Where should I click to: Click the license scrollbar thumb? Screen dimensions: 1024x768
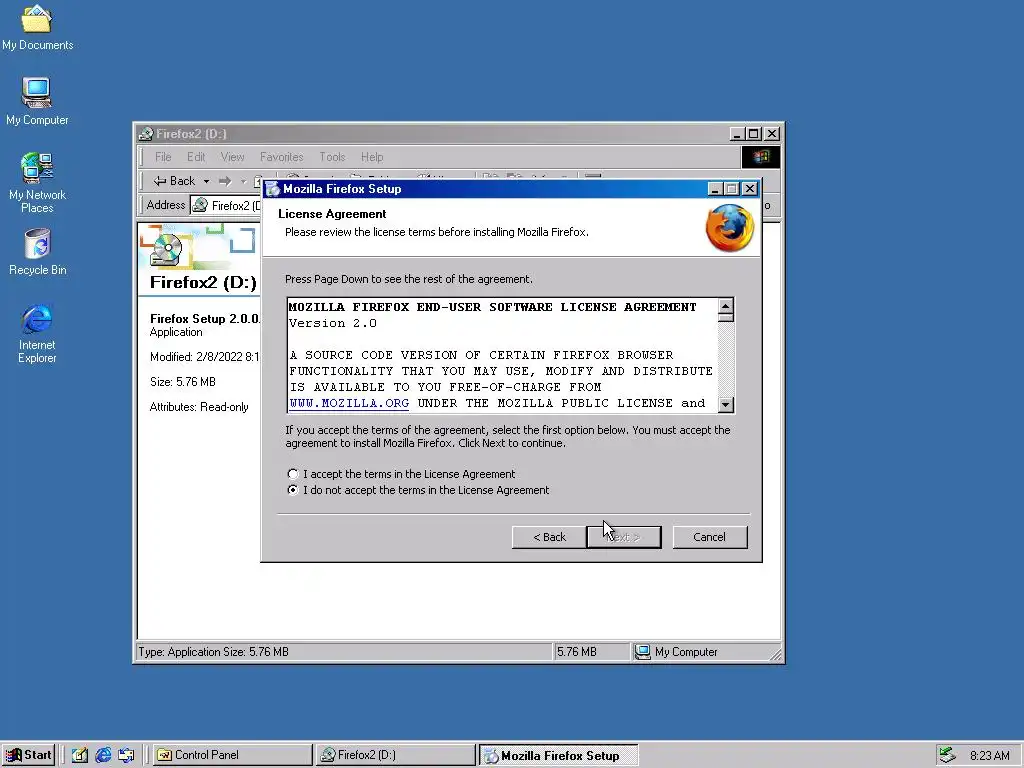coord(726,318)
